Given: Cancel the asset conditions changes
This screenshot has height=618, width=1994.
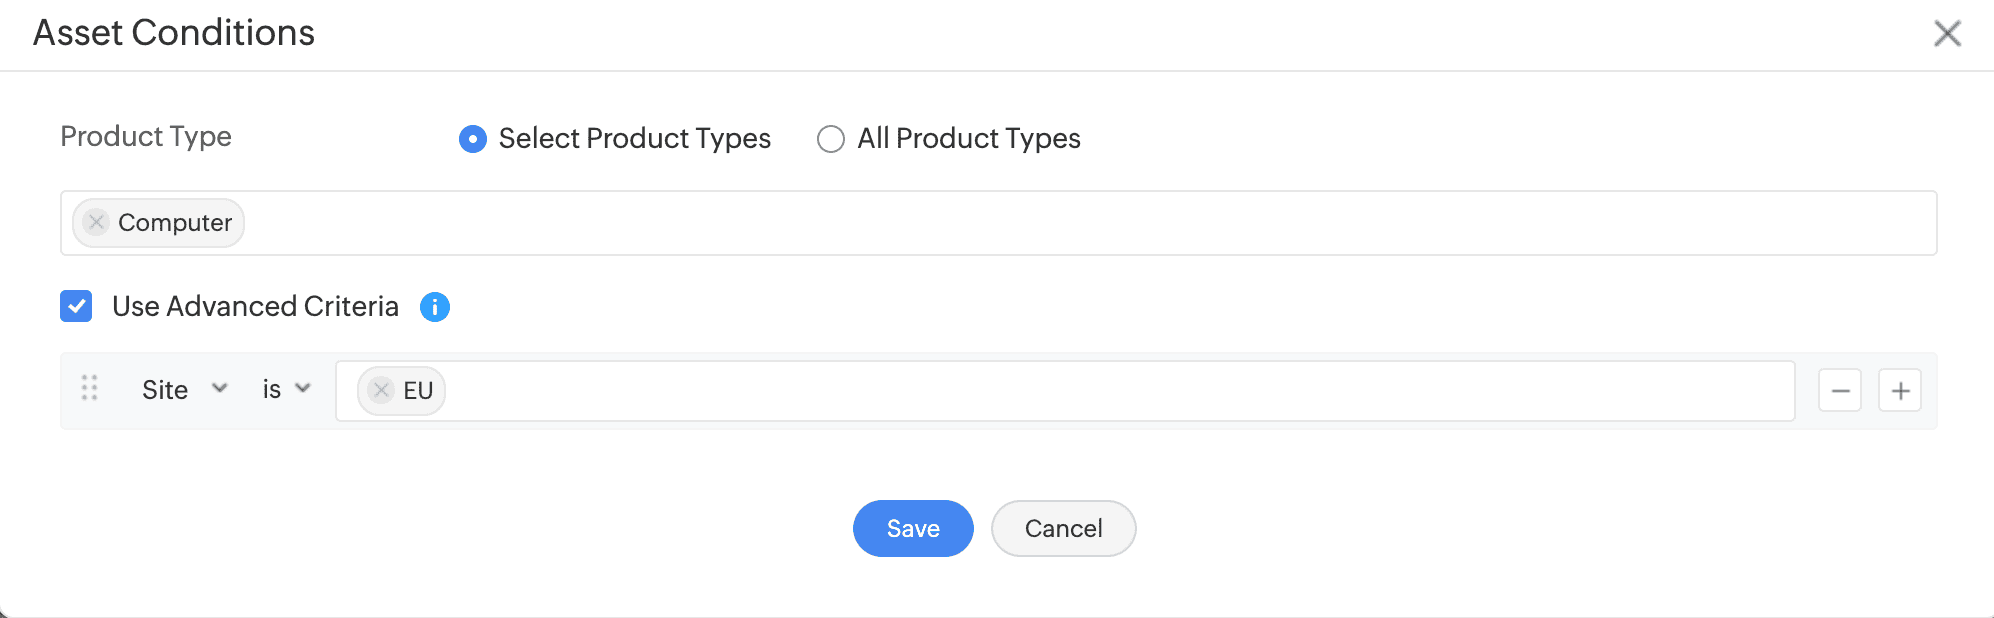Looking at the screenshot, I should pos(1063,528).
